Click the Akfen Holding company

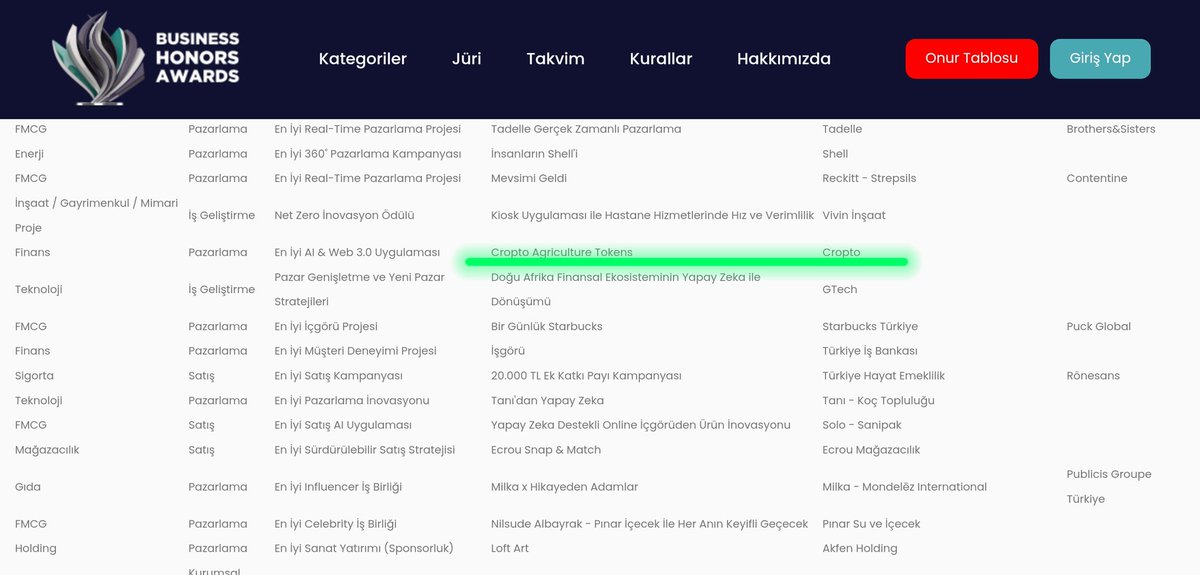[x=859, y=548]
